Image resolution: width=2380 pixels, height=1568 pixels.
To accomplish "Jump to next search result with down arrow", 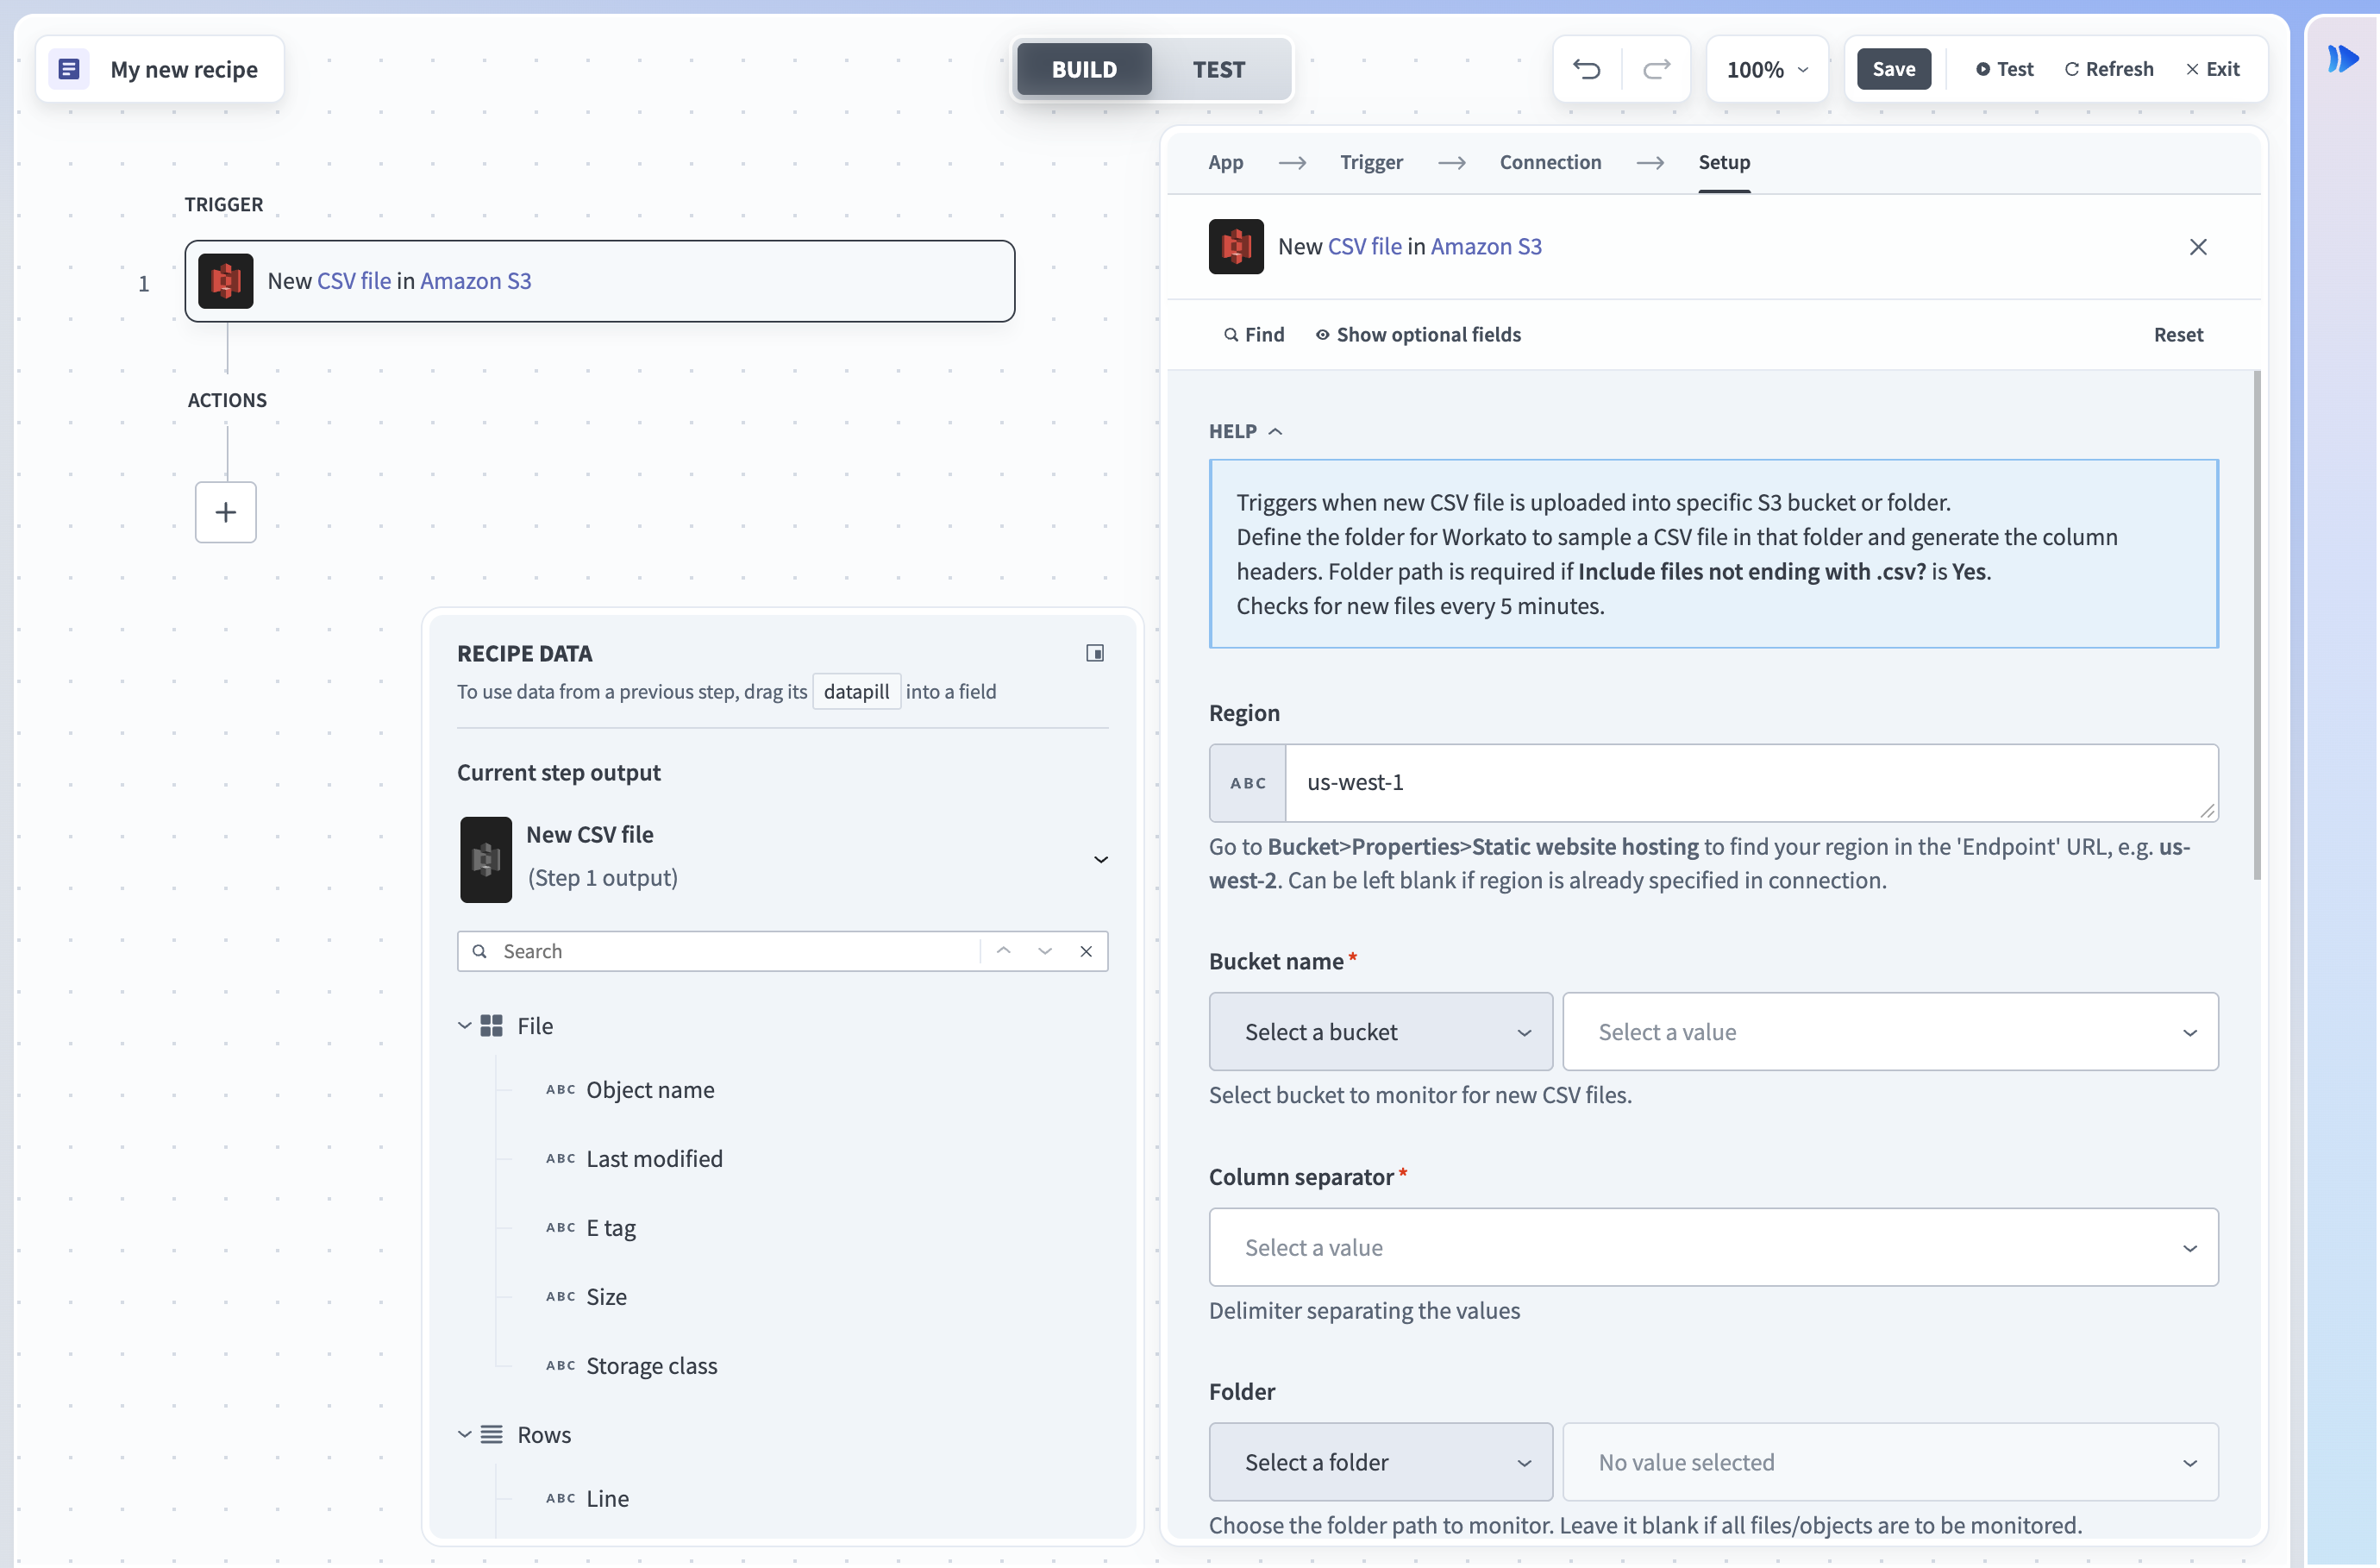I will click(x=1045, y=951).
